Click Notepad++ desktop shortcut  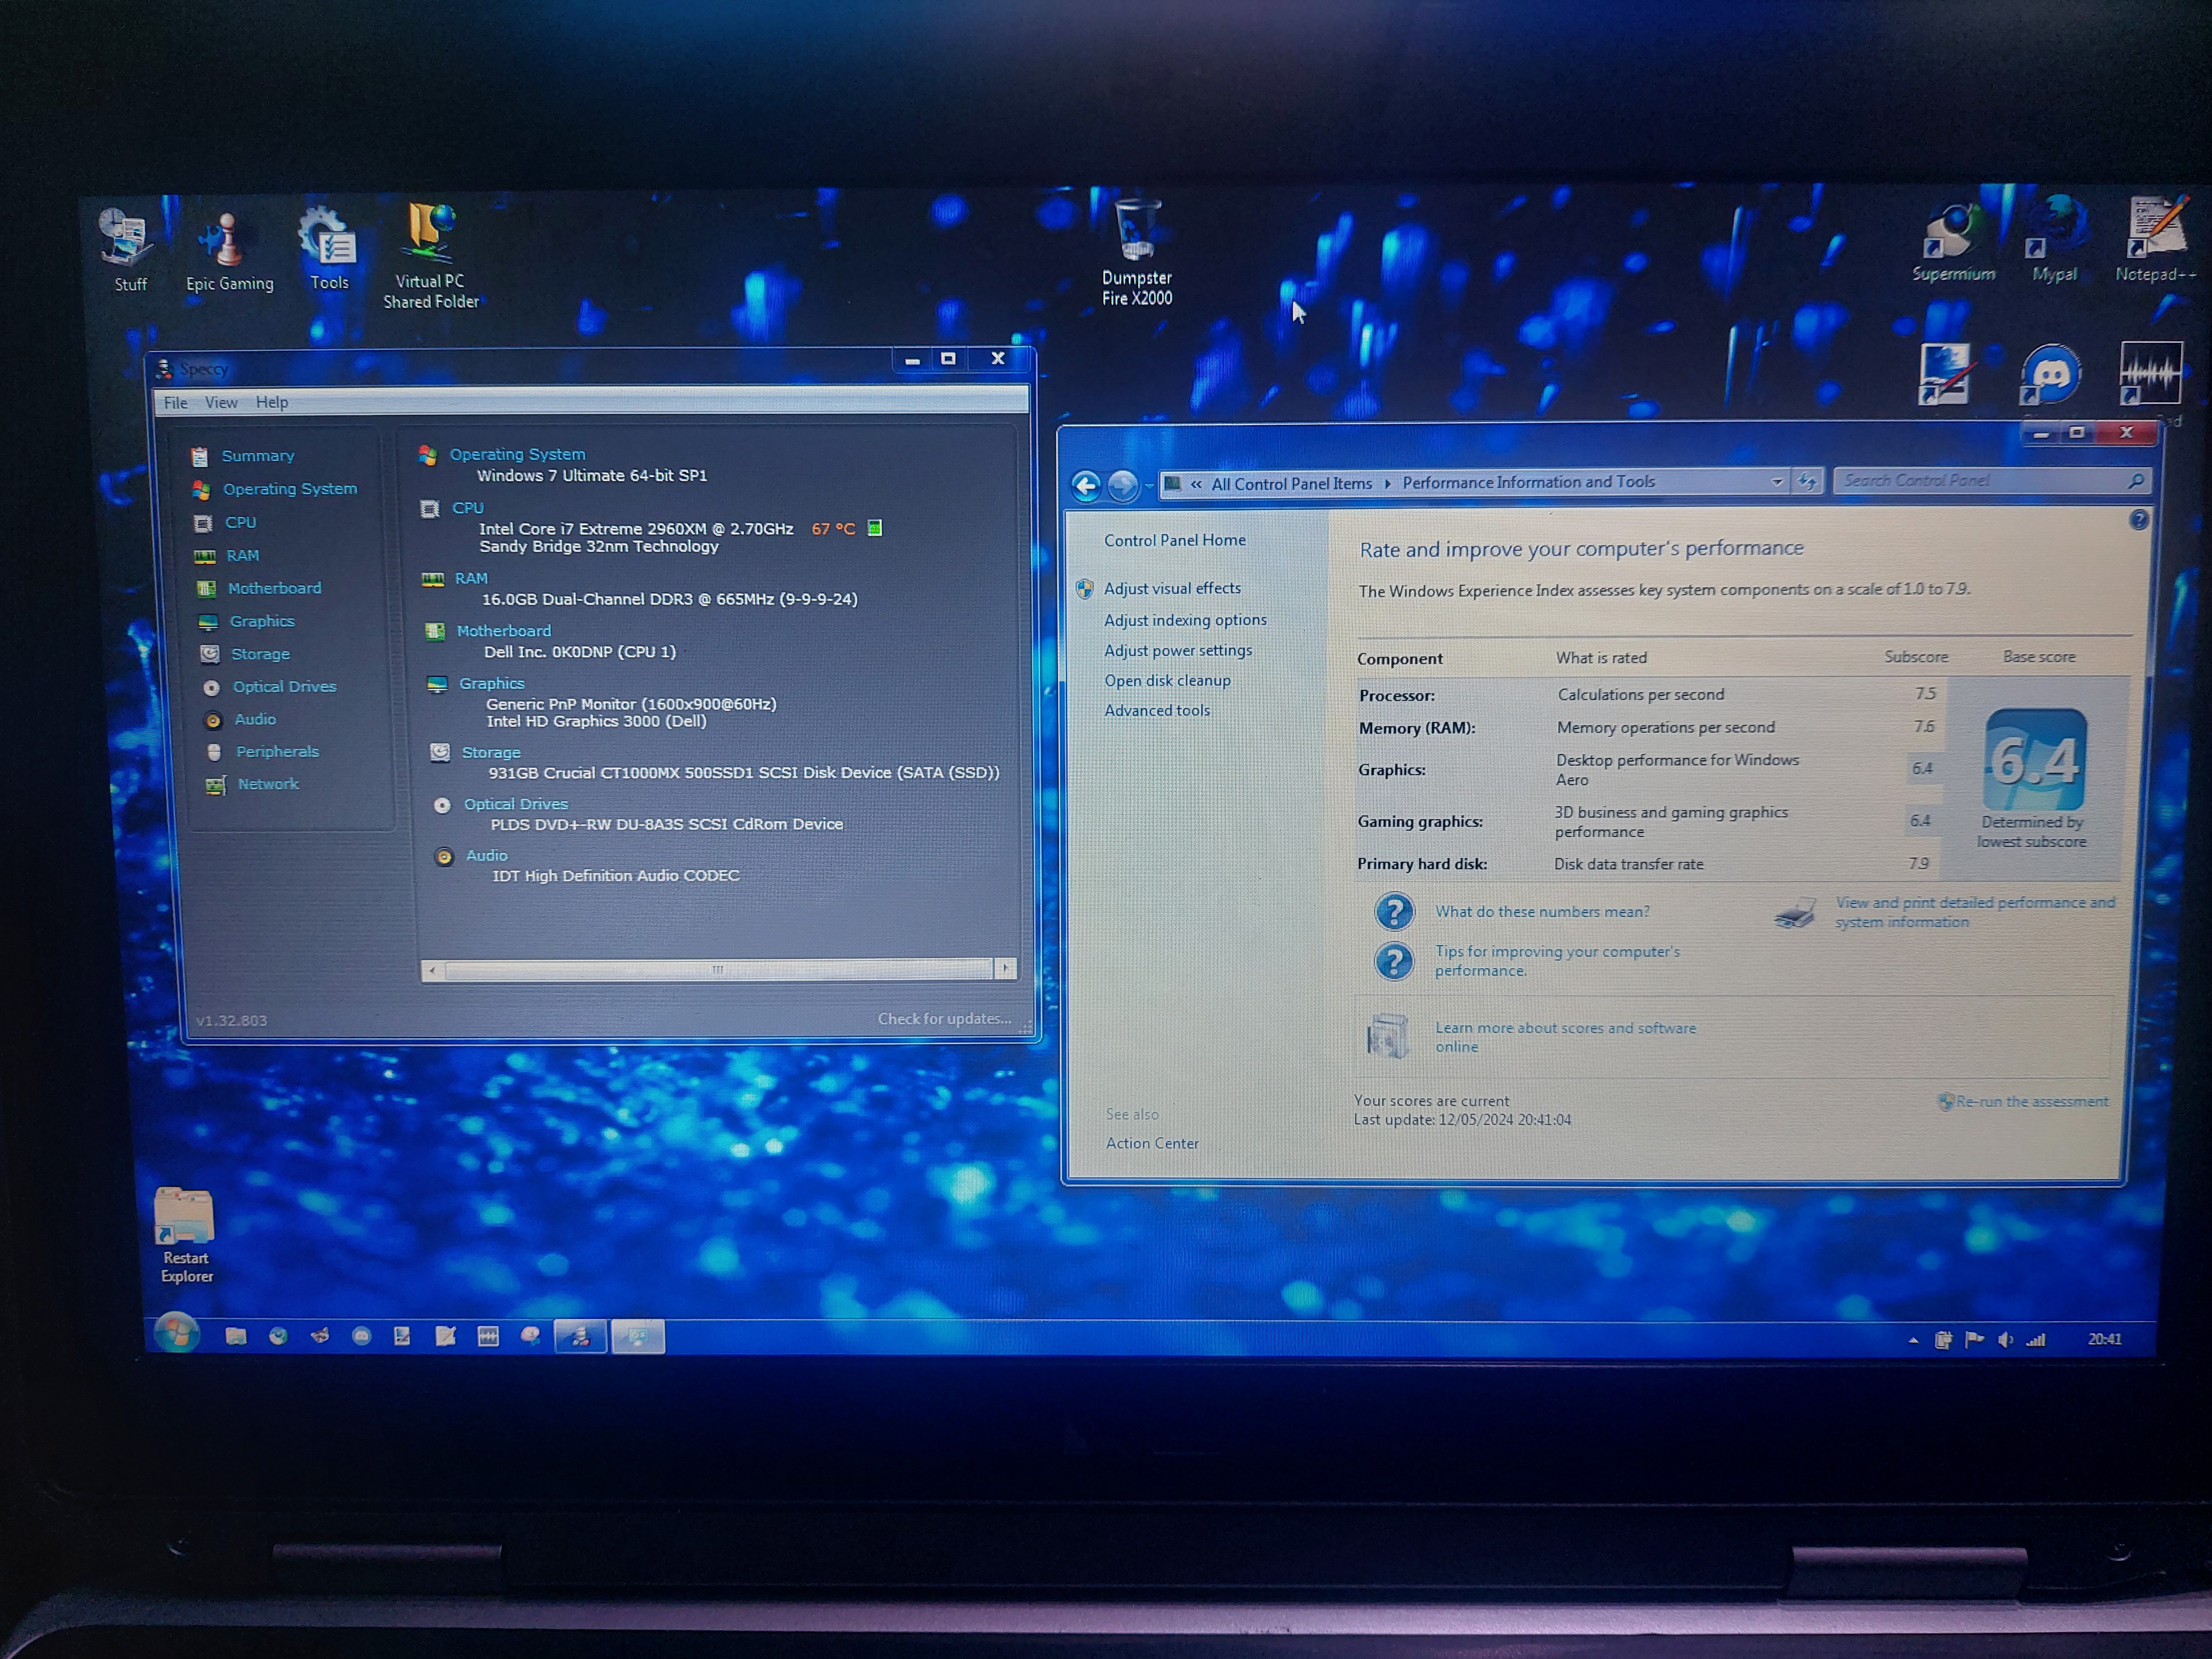(x=2156, y=240)
